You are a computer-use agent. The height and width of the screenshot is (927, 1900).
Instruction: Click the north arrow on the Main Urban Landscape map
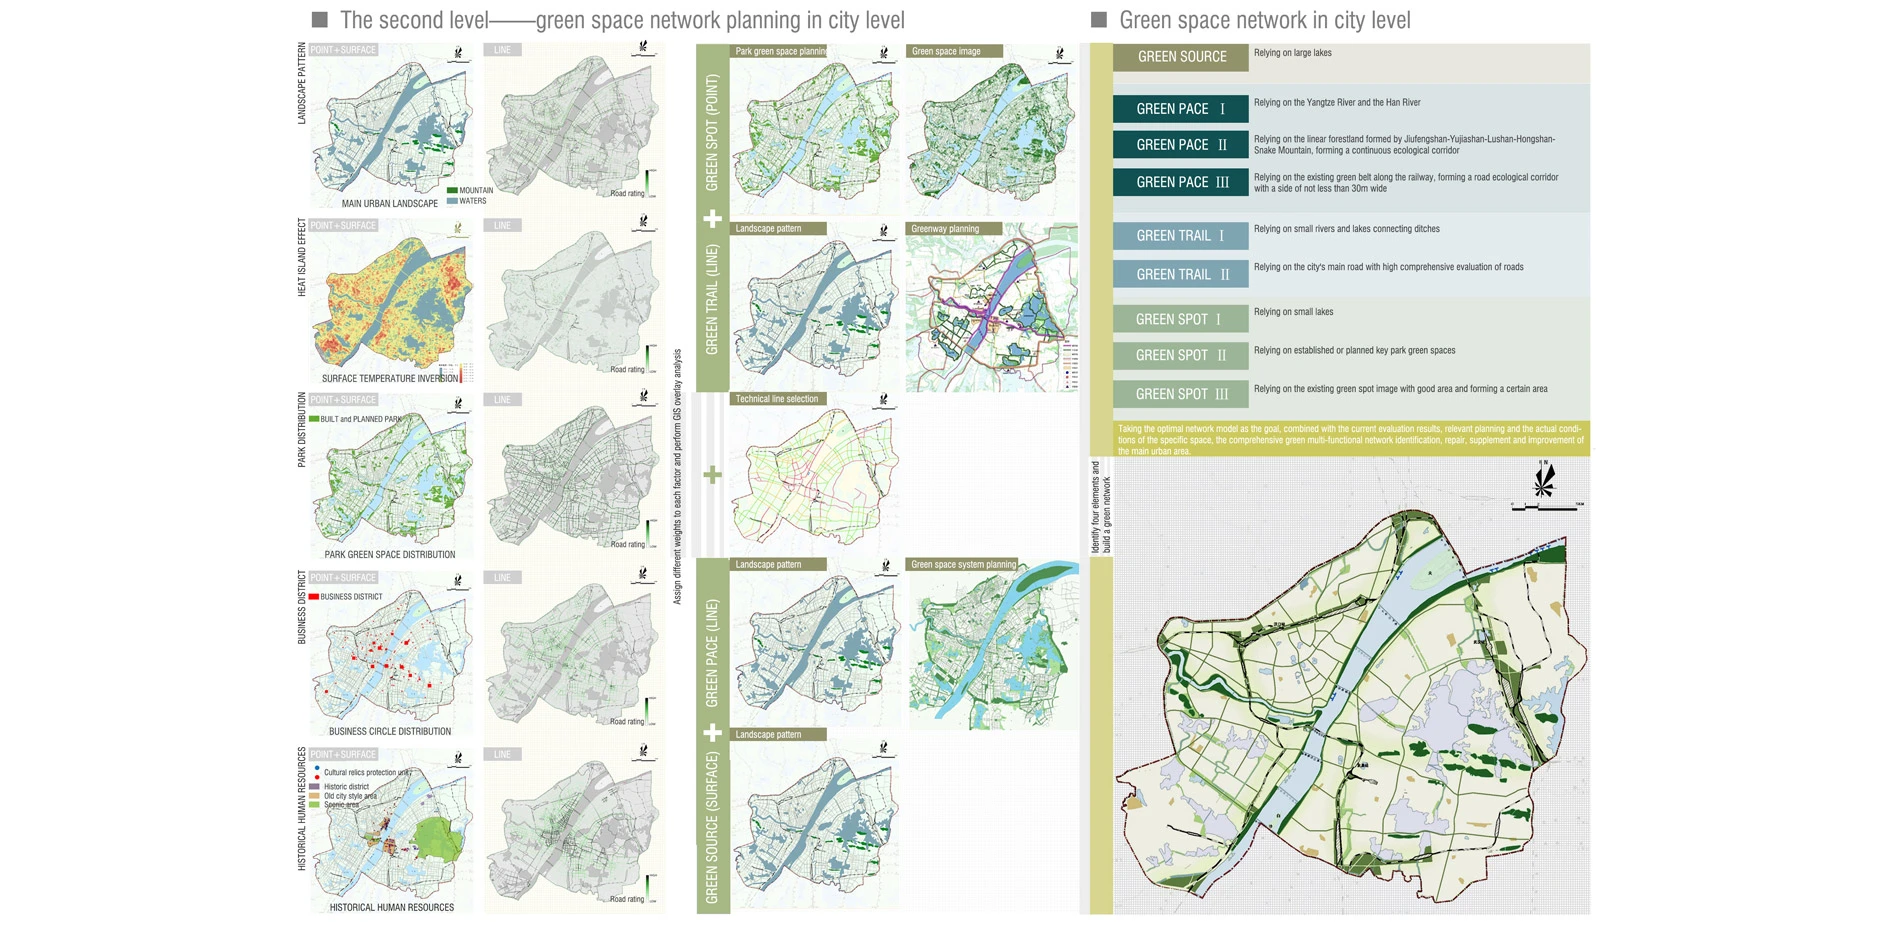pyautogui.click(x=459, y=55)
